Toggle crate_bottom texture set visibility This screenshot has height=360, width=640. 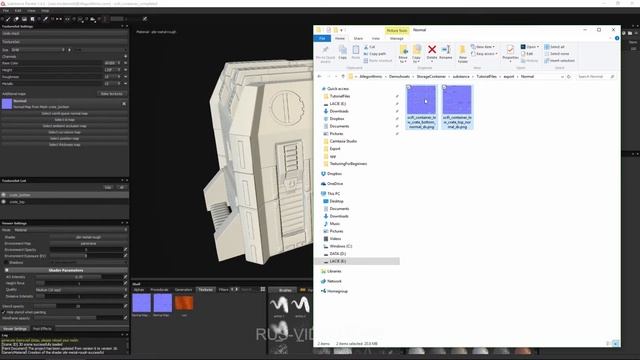coord(4,195)
